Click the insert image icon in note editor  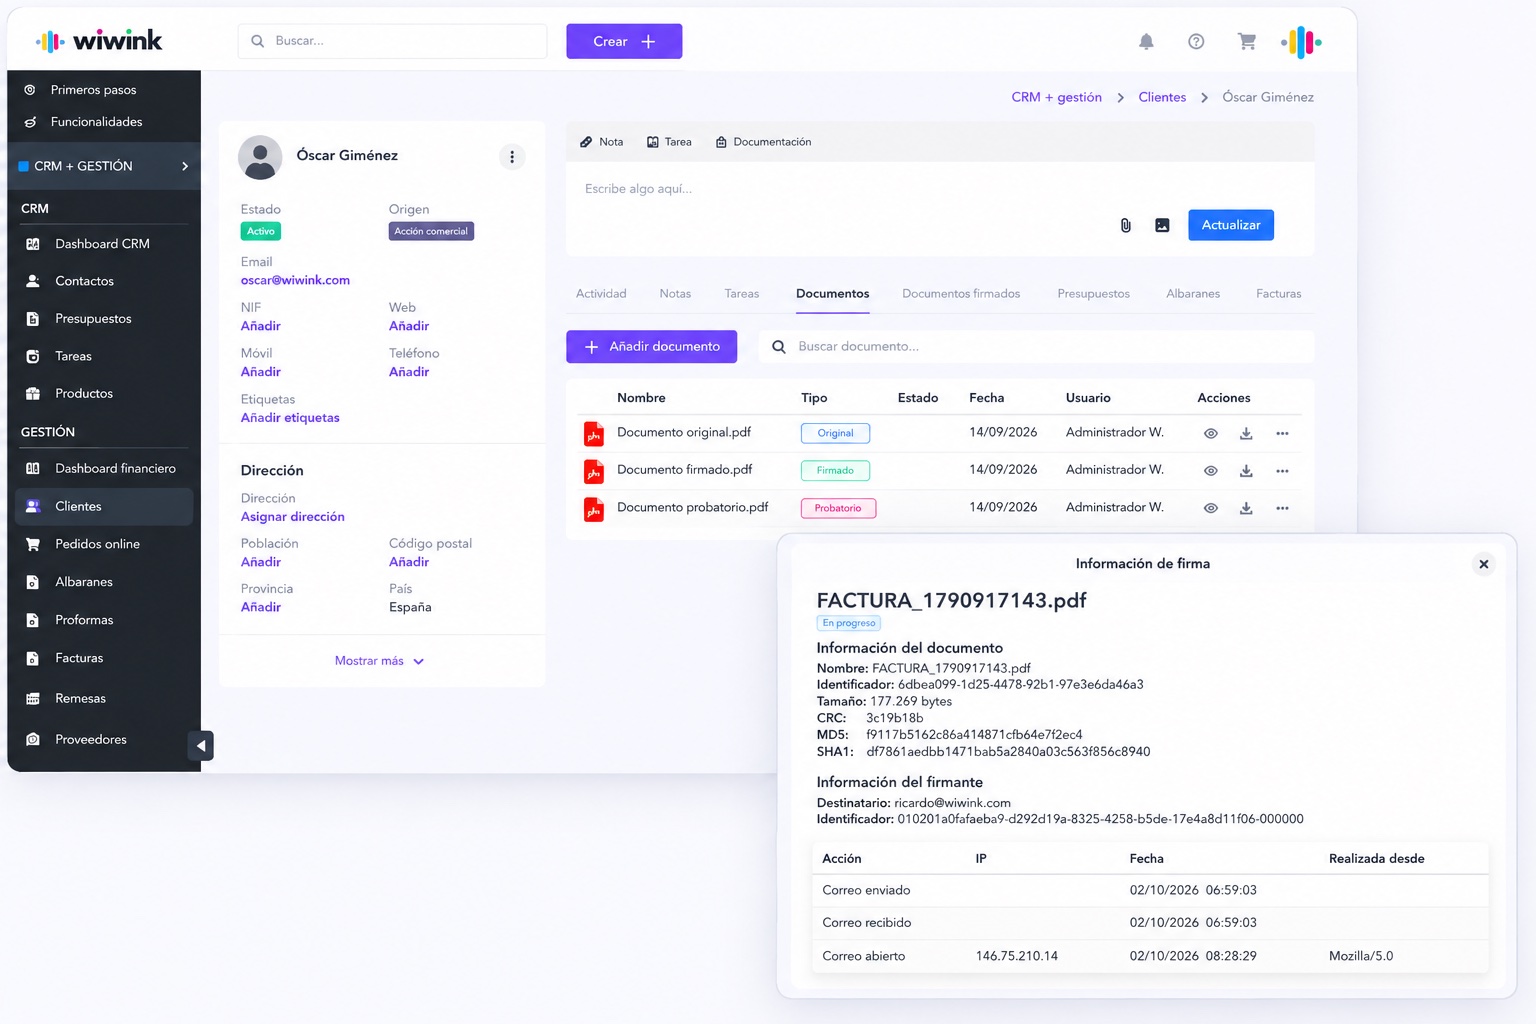tap(1162, 225)
